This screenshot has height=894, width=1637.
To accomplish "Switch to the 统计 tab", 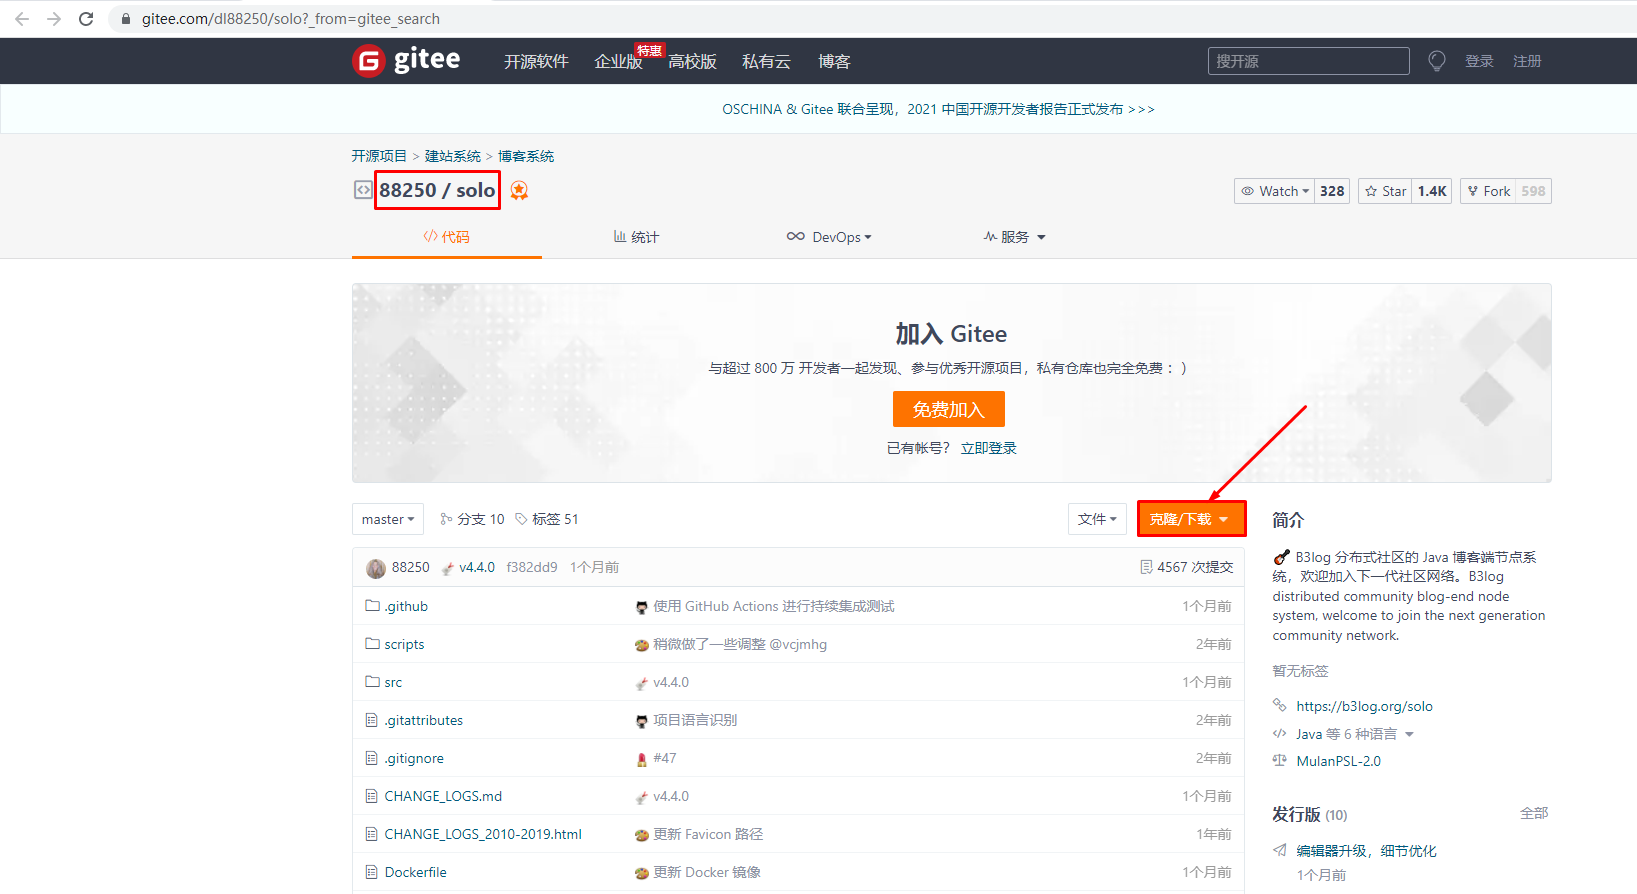I will click(636, 237).
